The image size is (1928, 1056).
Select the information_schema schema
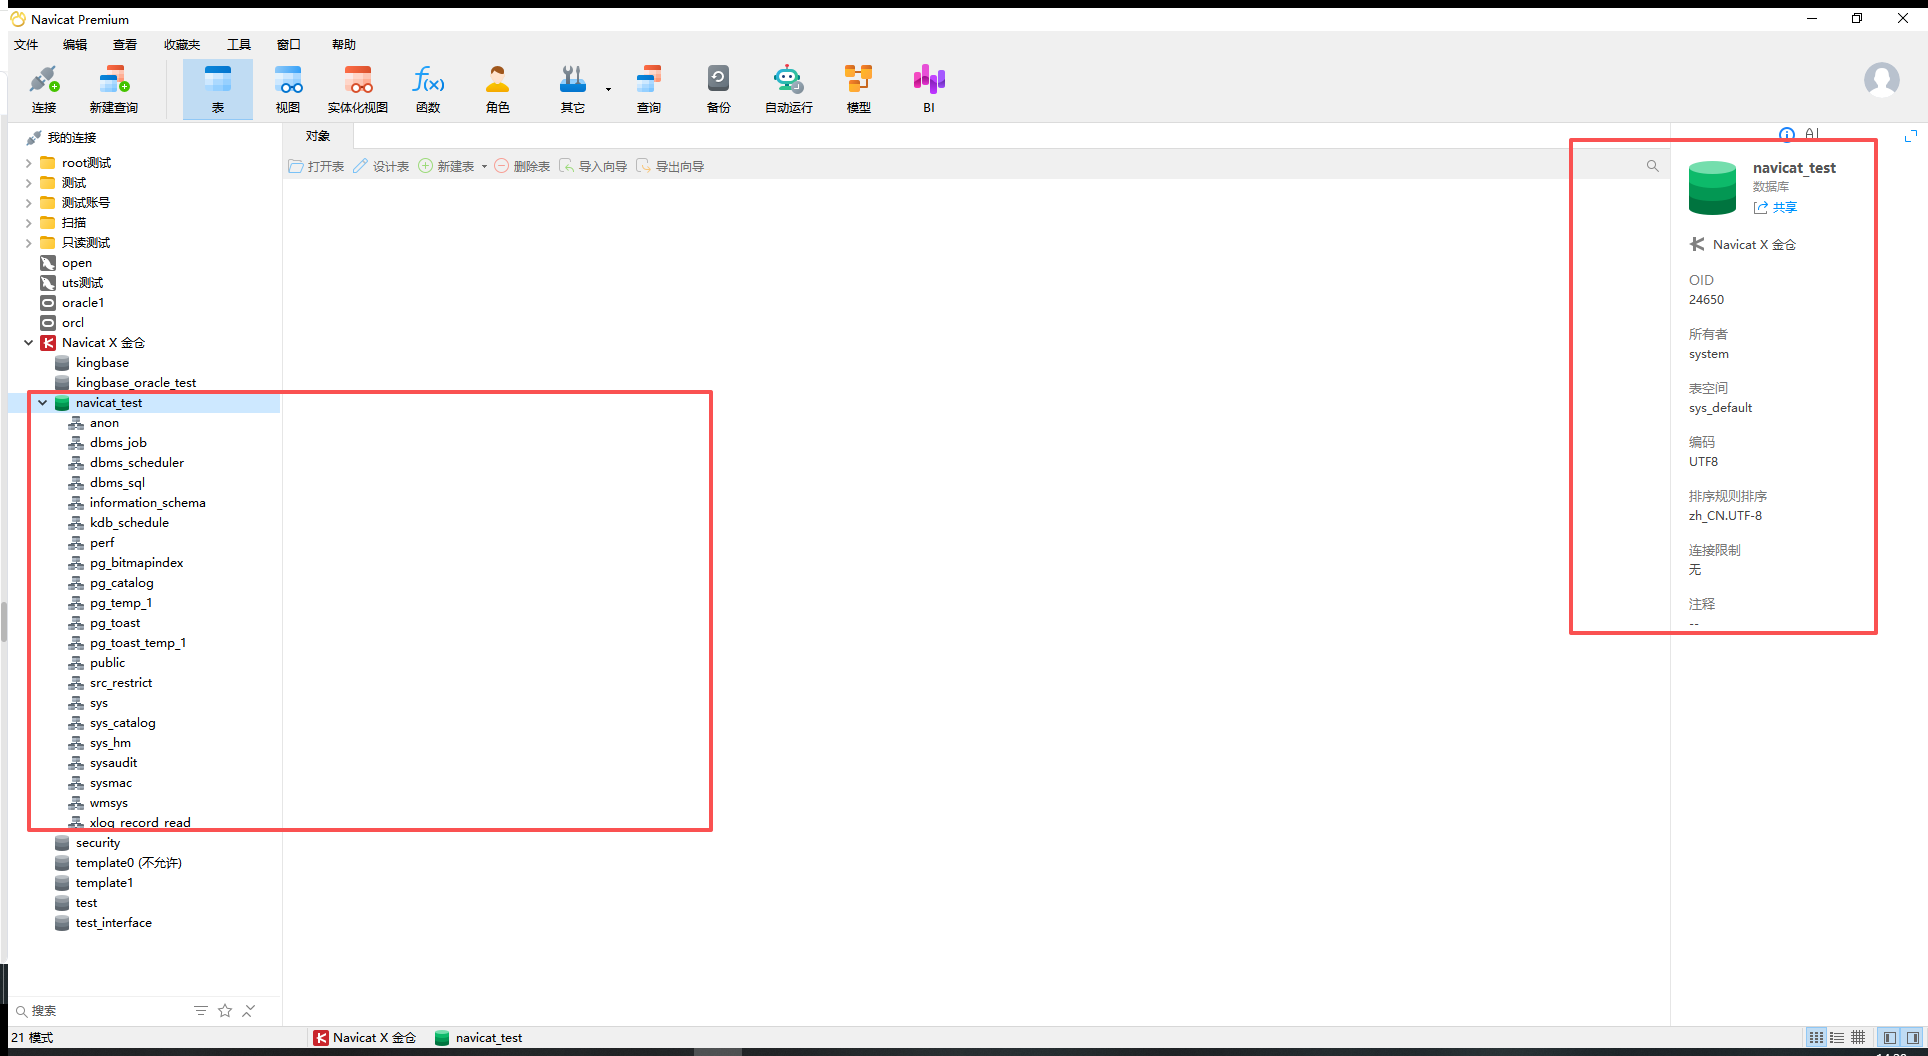(x=147, y=503)
